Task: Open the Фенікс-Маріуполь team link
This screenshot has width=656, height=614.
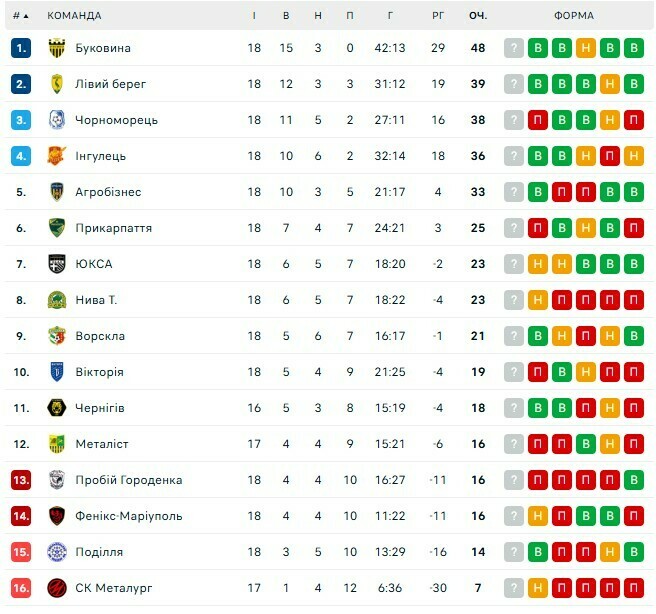Action: [128, 516]
